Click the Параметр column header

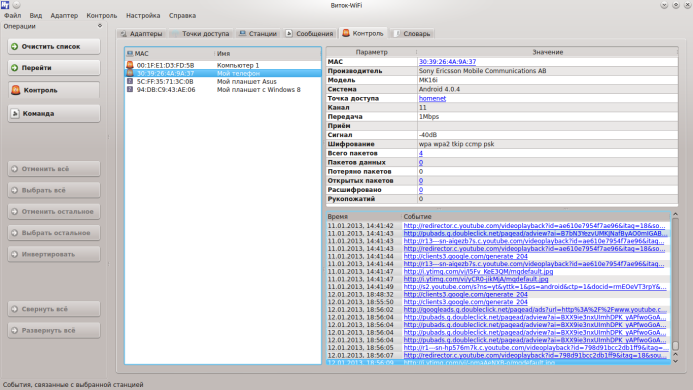tap(372, 52)
